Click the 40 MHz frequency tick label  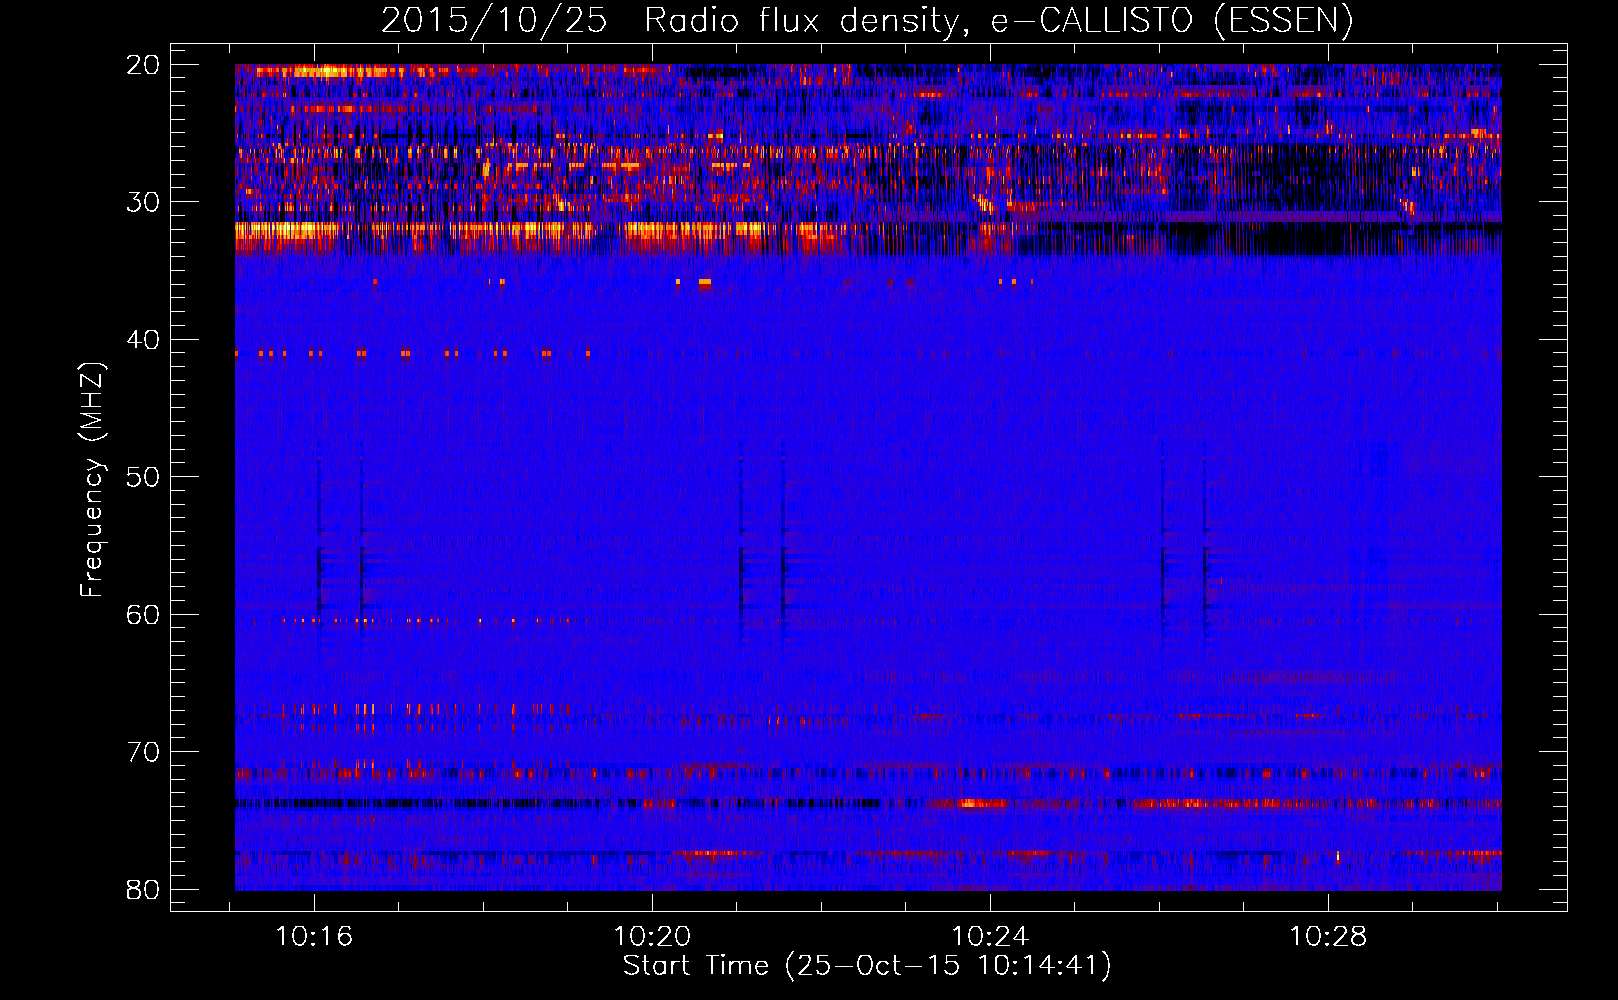coord(143,340)
